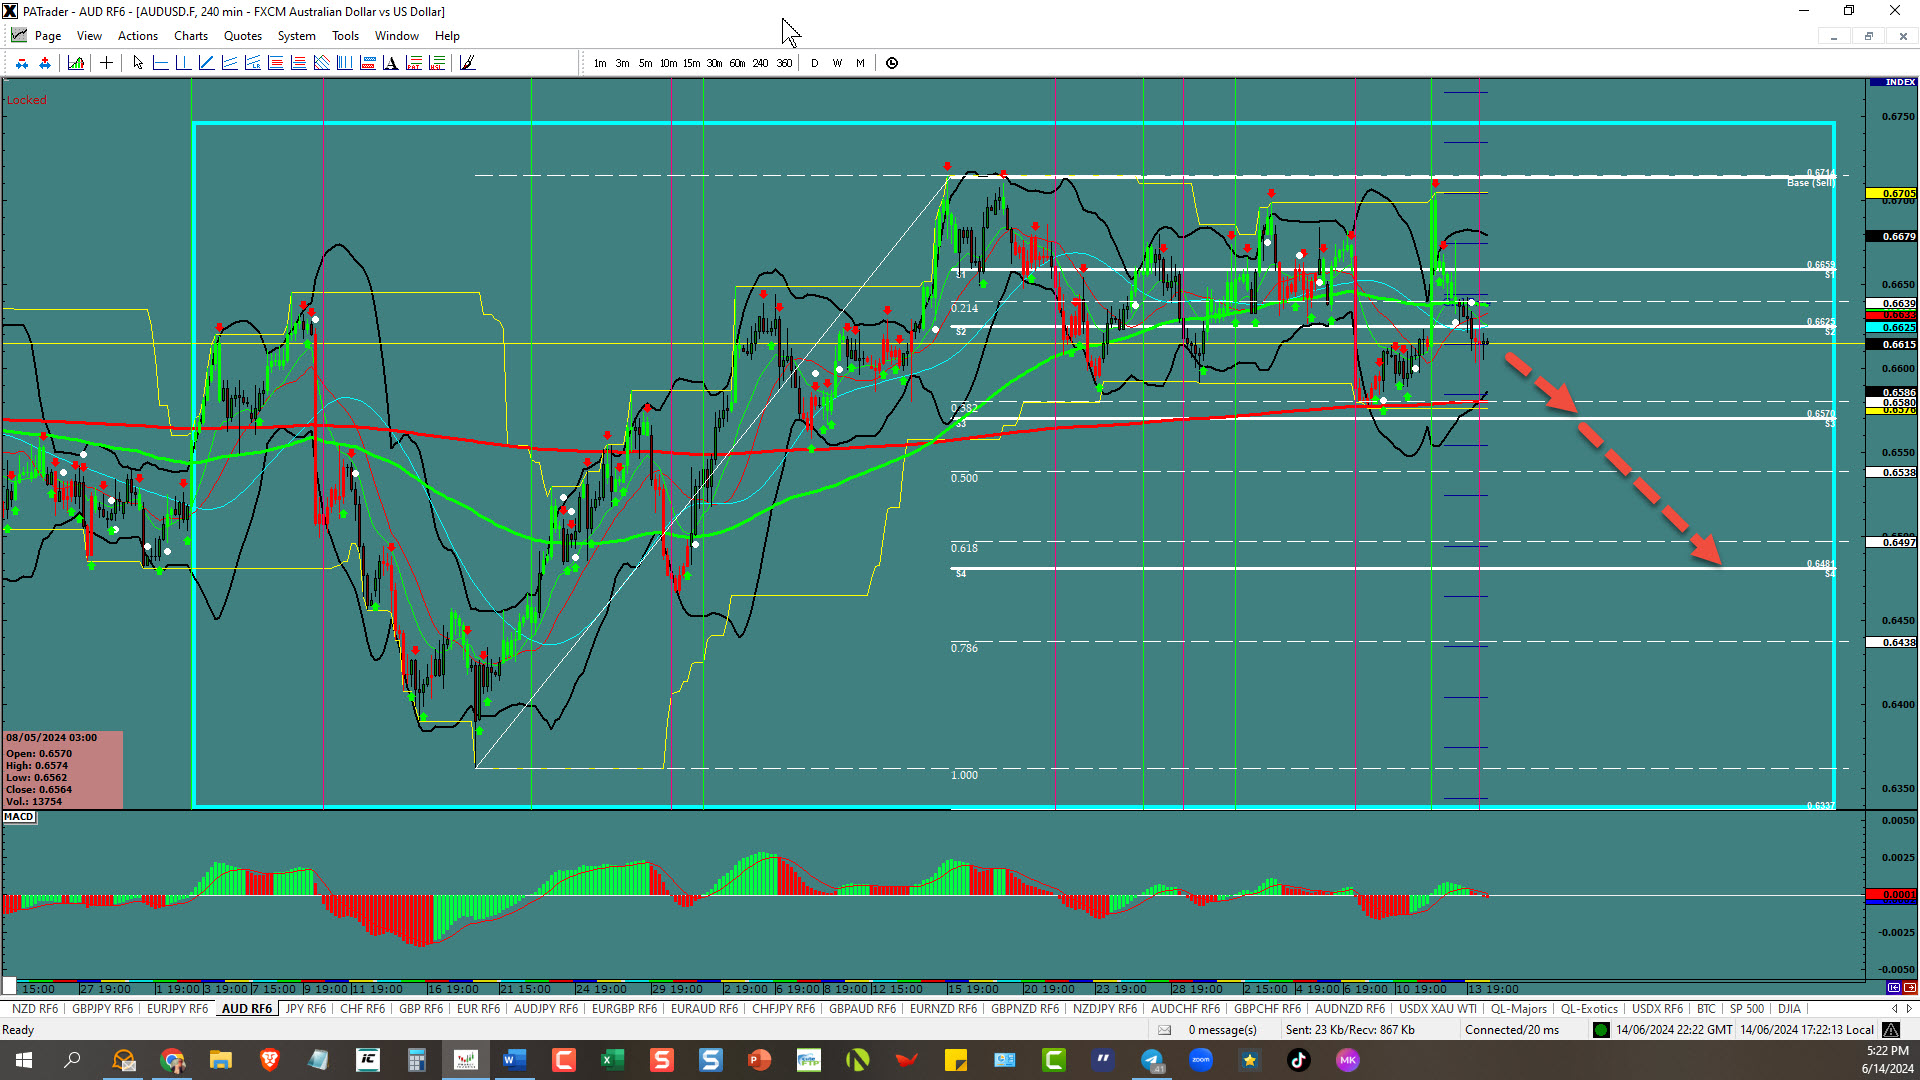1920x1080 pixels.
Task: Switch to 240 minute timeframe
Action: coord(760,63)
